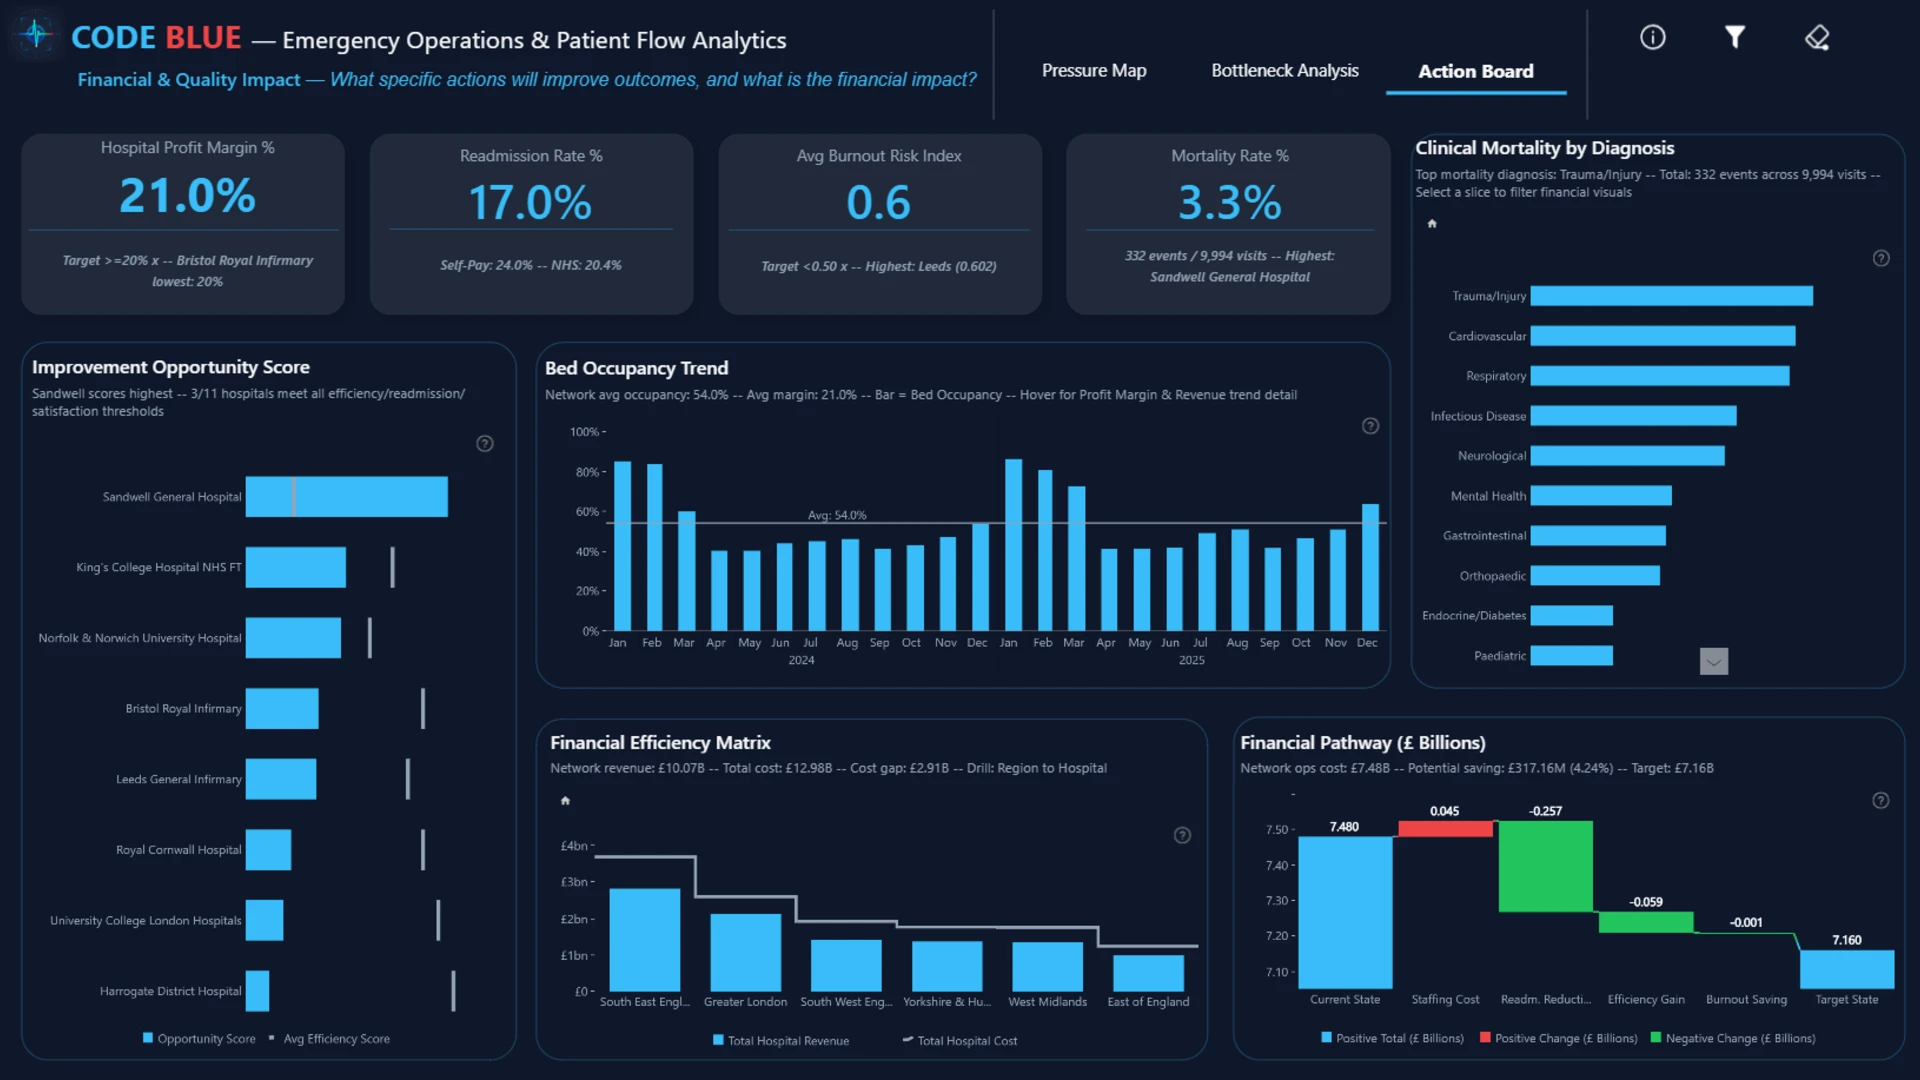Expand the diagnosis list with down chevron
The image size is (1920, 1080).
click(1714, 661)
